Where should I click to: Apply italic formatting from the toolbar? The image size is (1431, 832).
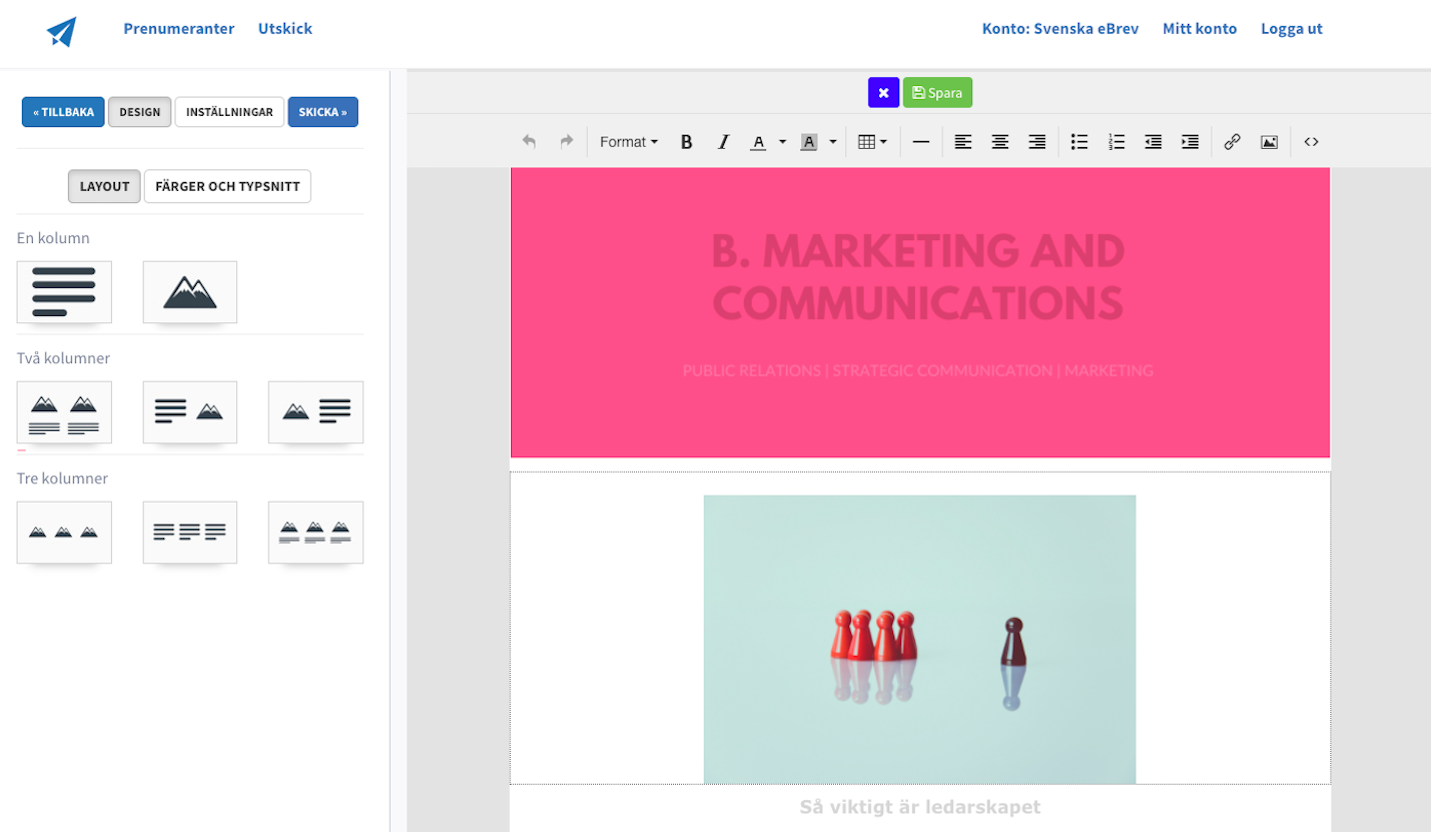coord(723,142)
